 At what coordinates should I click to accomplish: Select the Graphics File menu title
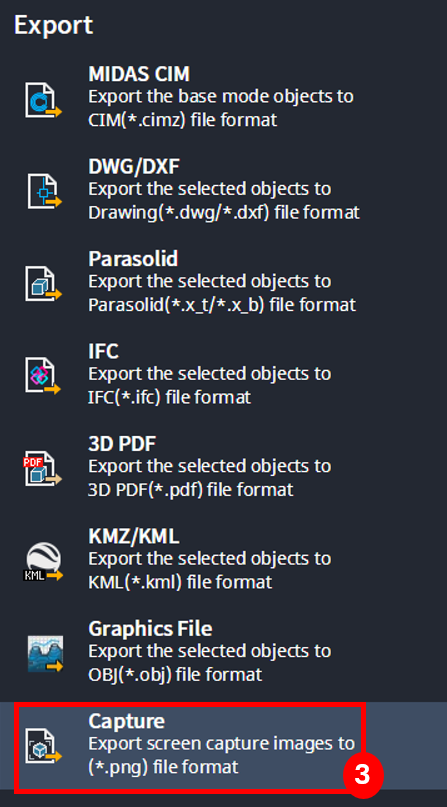[x=150, y=629]
